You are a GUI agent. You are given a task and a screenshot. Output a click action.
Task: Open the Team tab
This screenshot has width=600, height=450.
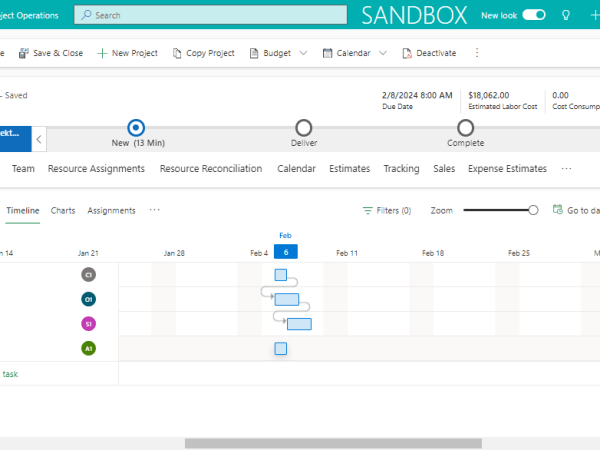tap(23, 169)
